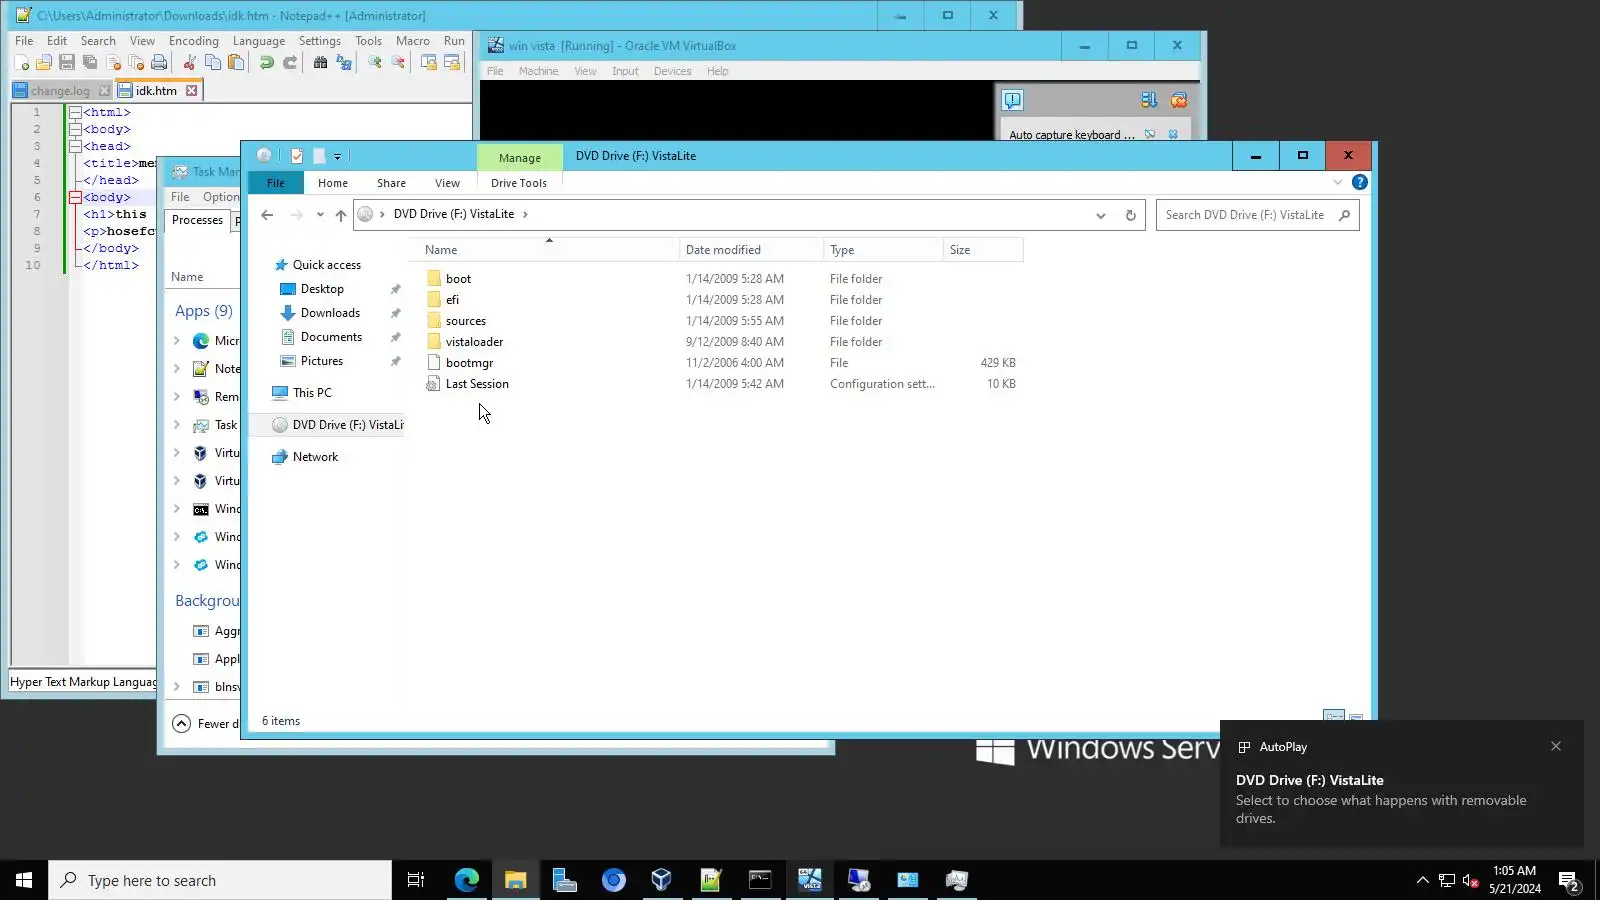Open the File tab in File Explorer ribbon
The width and height of the screenshot is (1600, 900).
coord(276,183)
